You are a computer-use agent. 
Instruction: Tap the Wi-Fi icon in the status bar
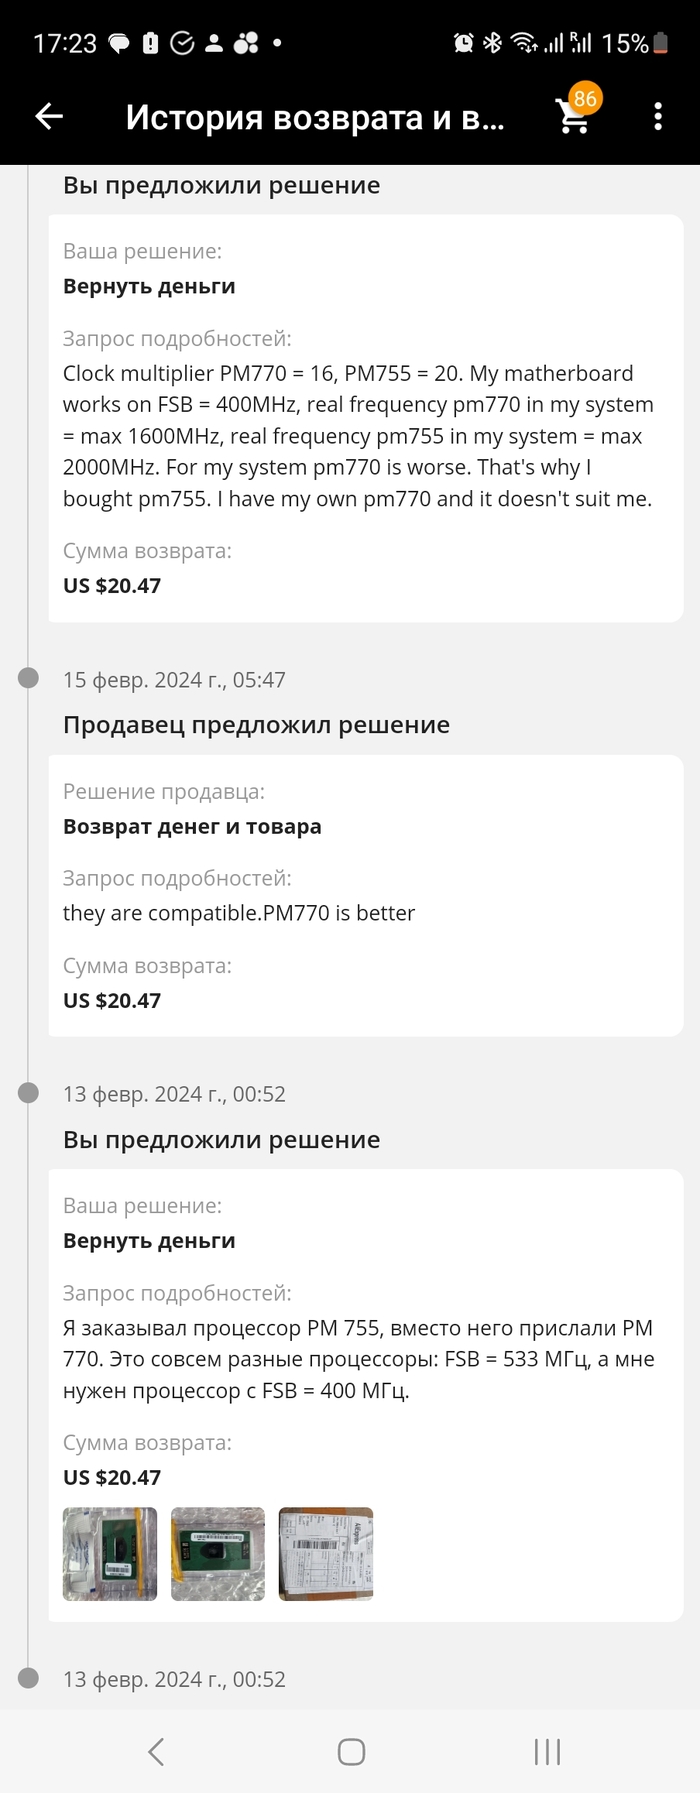point(522,43)
